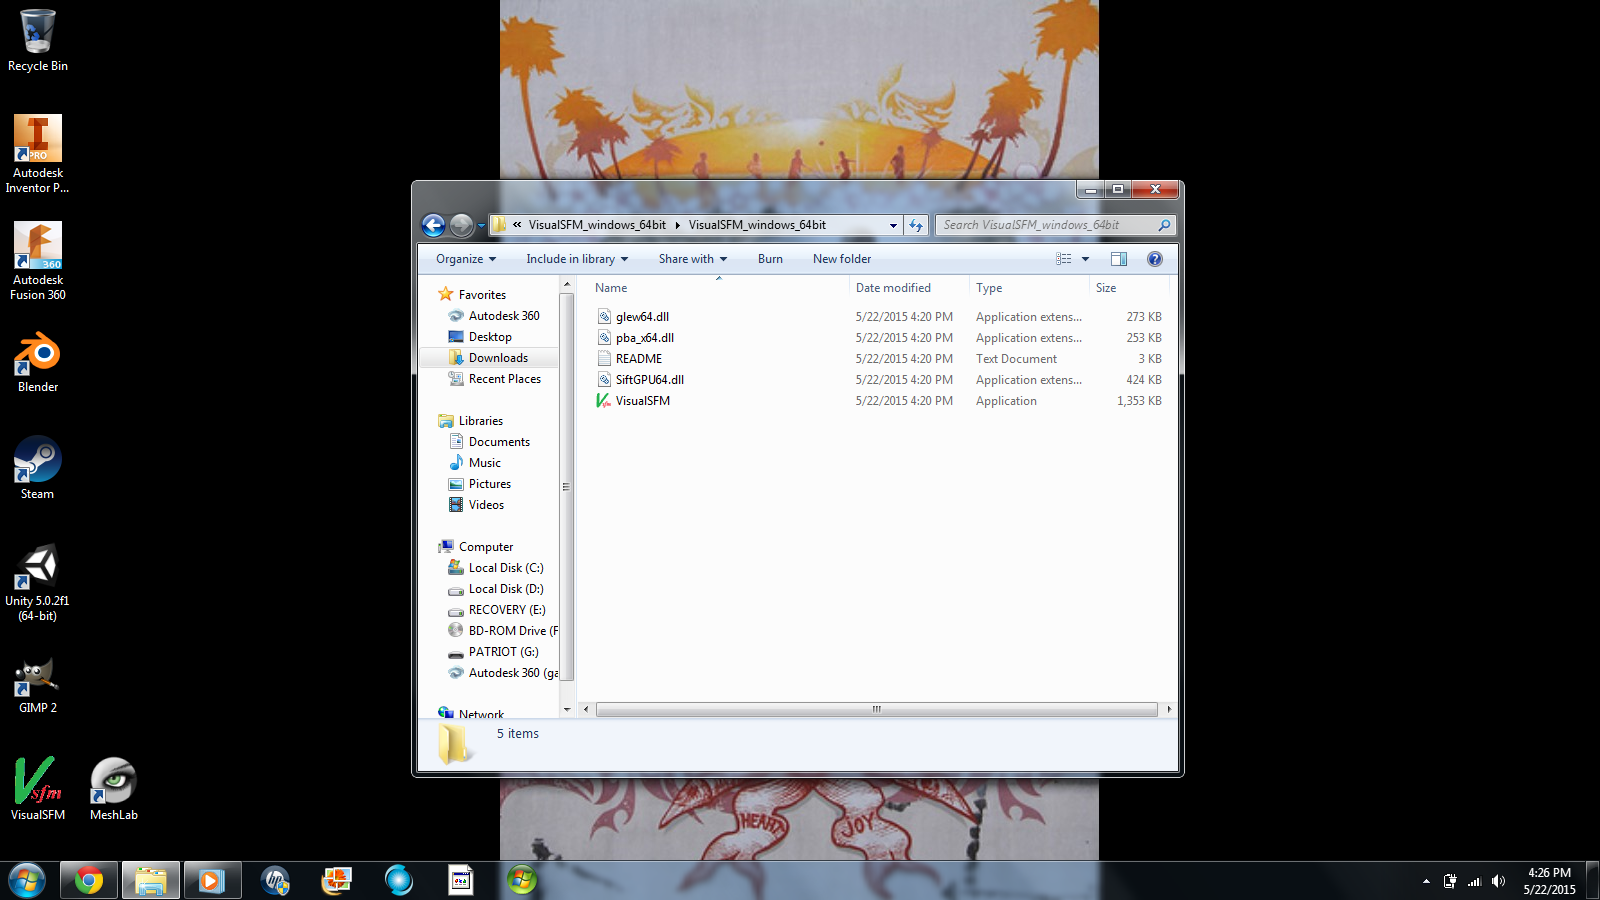Click the HP support taskbar icon
This screenshot has height=900, width=1600.
coord(275,881)
